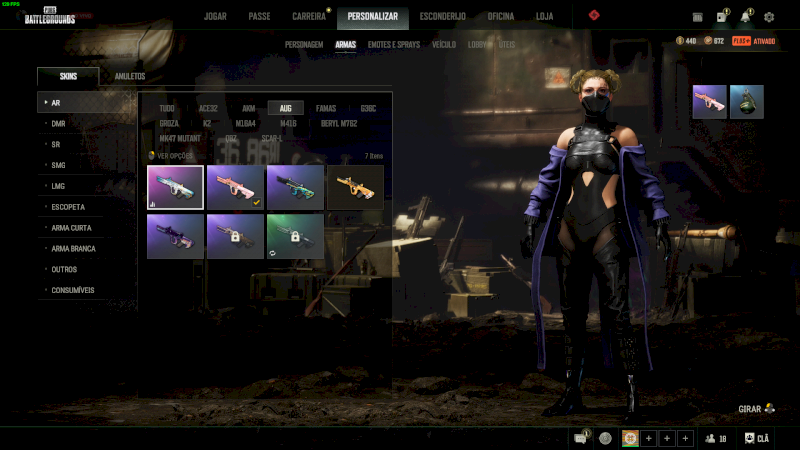Click the lock on brown AUG skin
This screenshot has height=450, width=800.
pyautogui.click(x=235, y=237)
